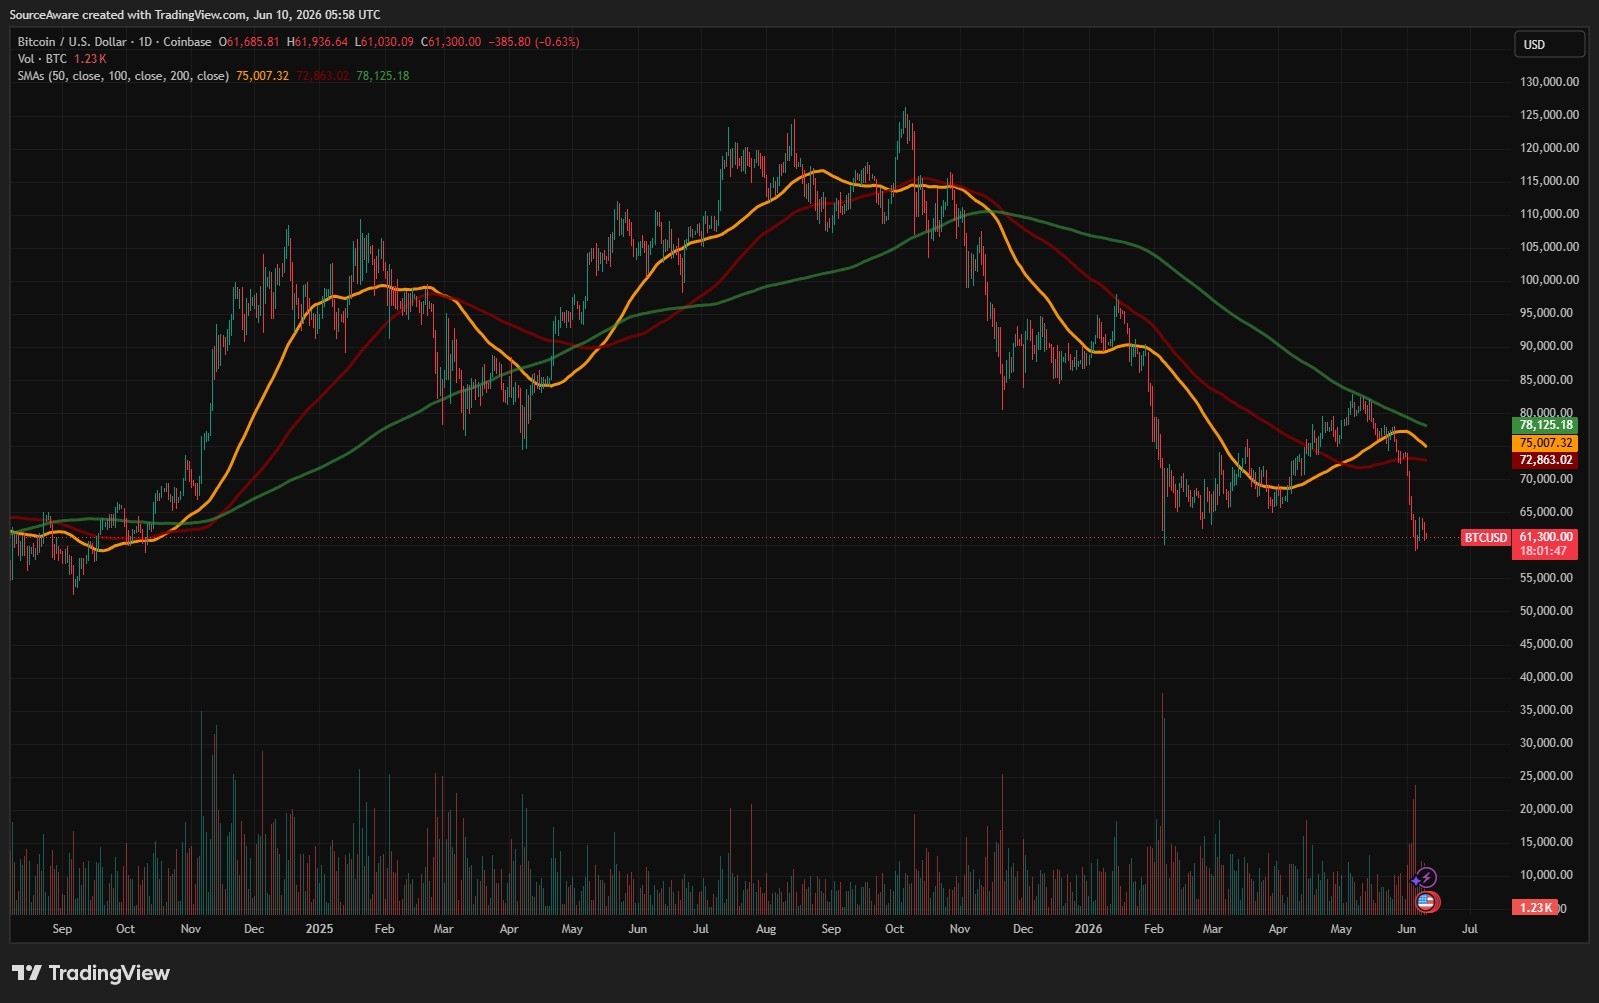Click the 18:01:47 bar countdown timer
This screenshot has height=1003, width=1599.
point(1545,551)
